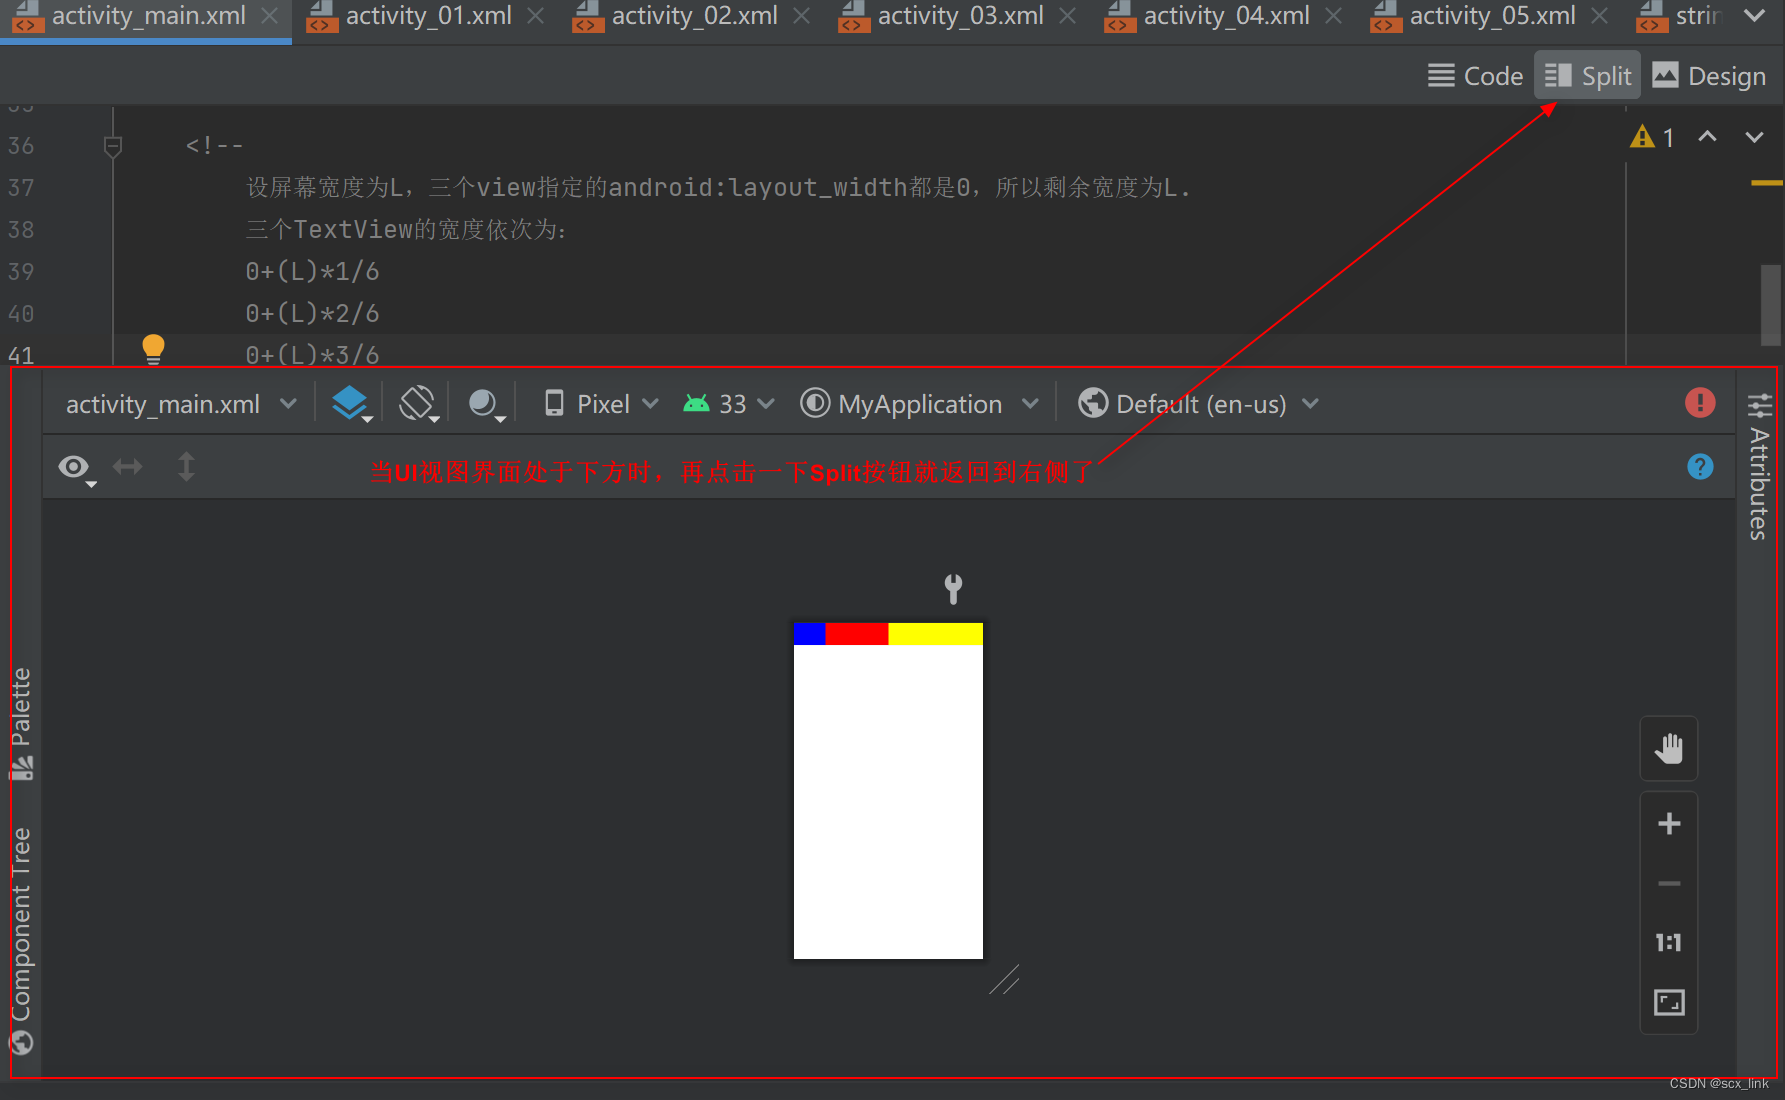
Task: Click the red layout error indicator
Action: pos(1700,403)
